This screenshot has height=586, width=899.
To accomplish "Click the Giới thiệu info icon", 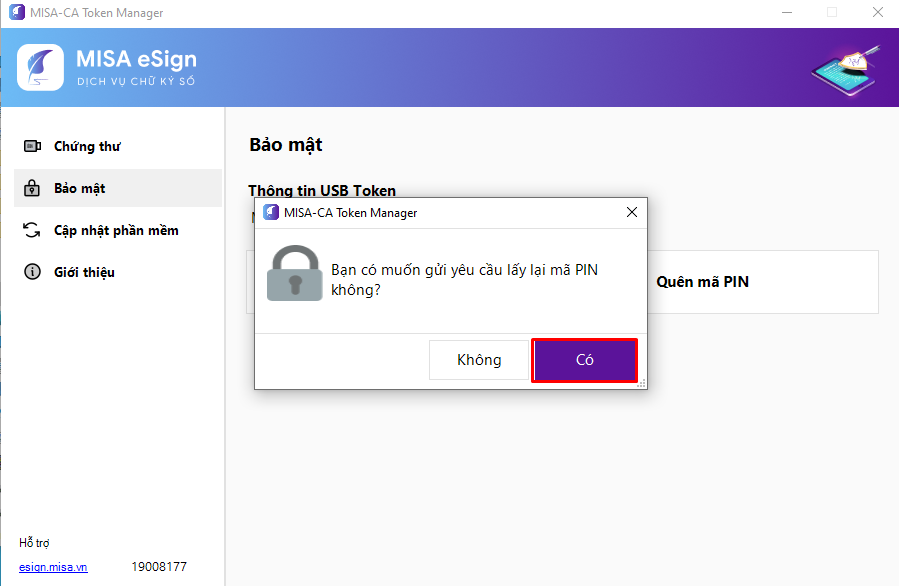I will (x=32, y=272).
